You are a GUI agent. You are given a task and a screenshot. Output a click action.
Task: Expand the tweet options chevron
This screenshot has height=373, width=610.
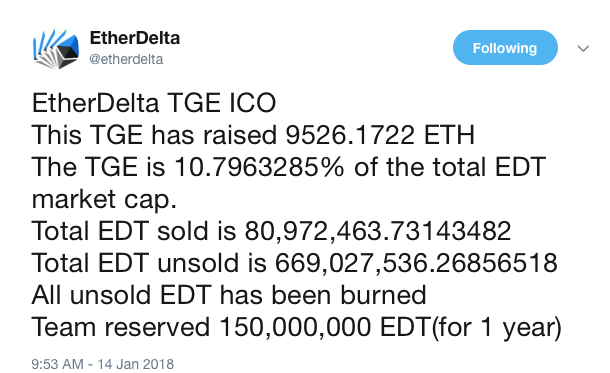pyautogui.click(x=583, y=49)
